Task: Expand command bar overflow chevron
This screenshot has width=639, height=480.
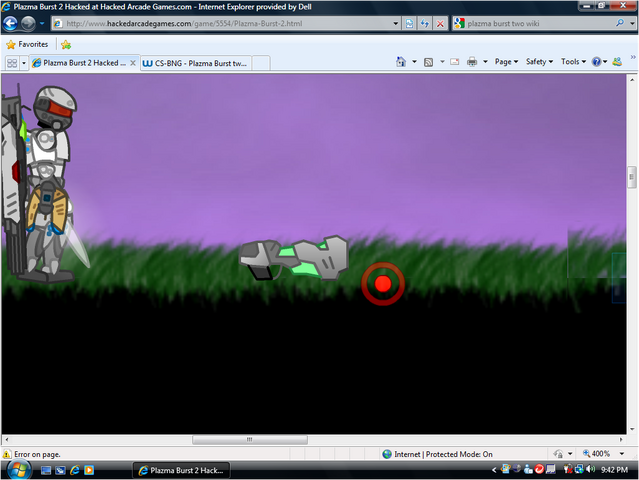Action: [x=633, y=57]
